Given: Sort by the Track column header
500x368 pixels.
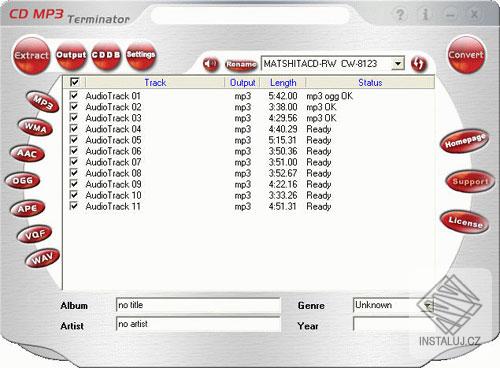Looking at the screenshot, I should click(155, 82).
